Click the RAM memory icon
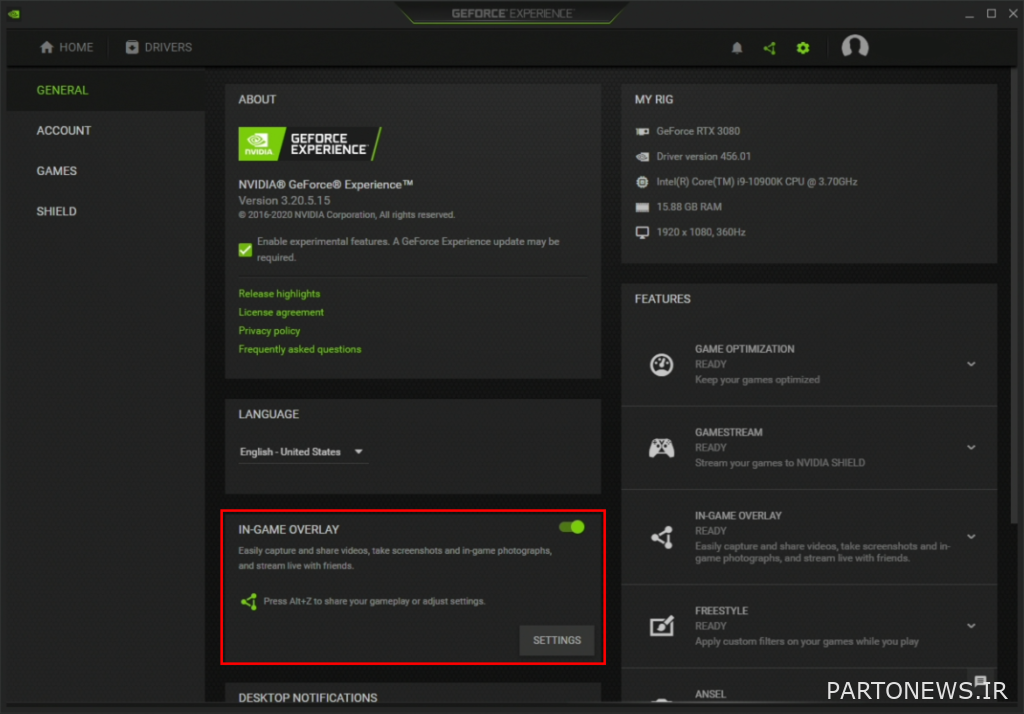1024x714 pixels. (643, 207)
